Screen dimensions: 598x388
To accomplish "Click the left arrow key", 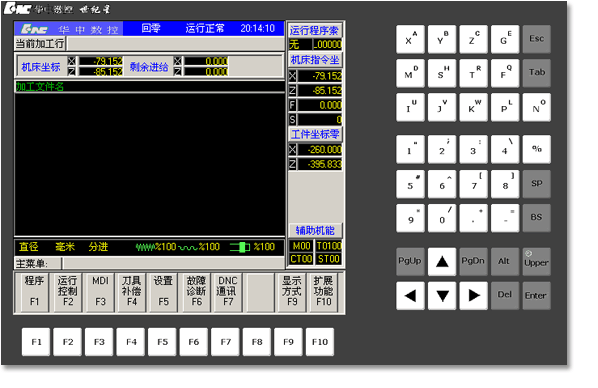I will [x=410, y=295].
